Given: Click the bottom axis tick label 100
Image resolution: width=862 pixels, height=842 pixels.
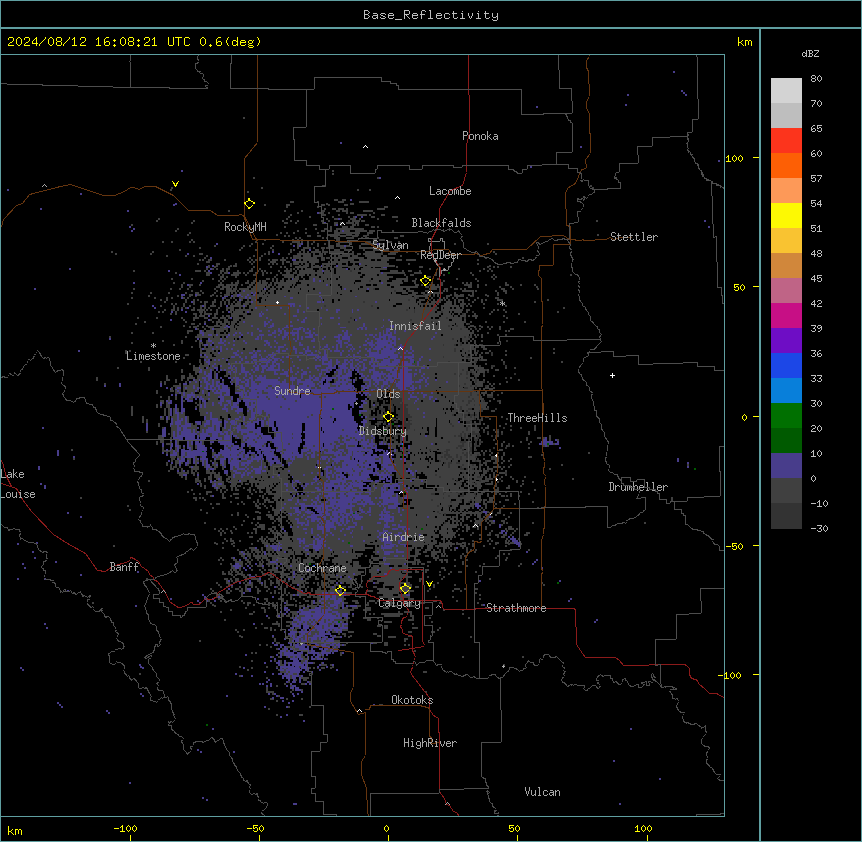Looking at the screenshot, I should (643, 828).
